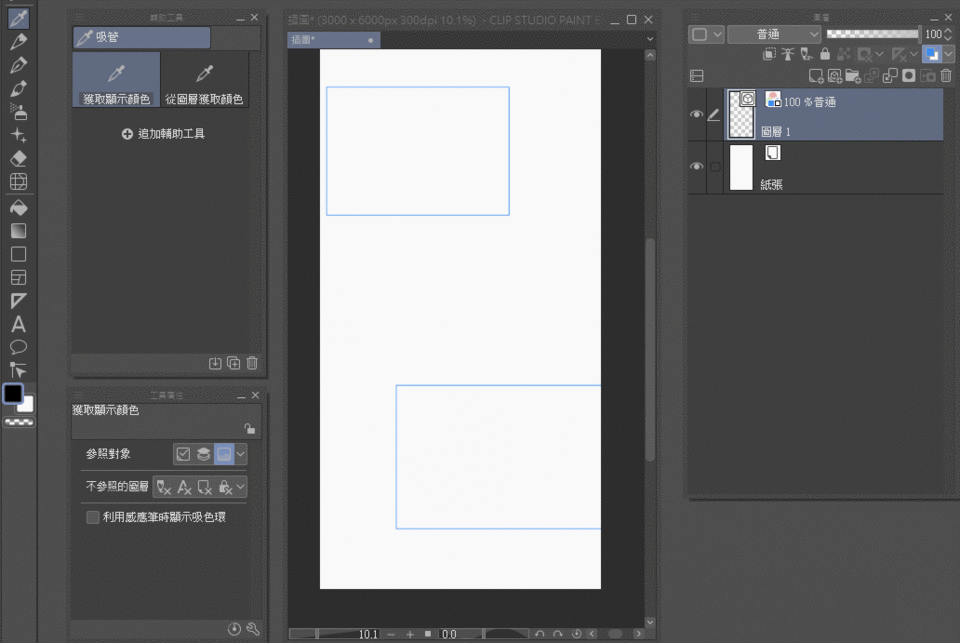960x643 pixels.
Task: Hide 圖層 1 layer with eye icon
Action: coord(696,115)
